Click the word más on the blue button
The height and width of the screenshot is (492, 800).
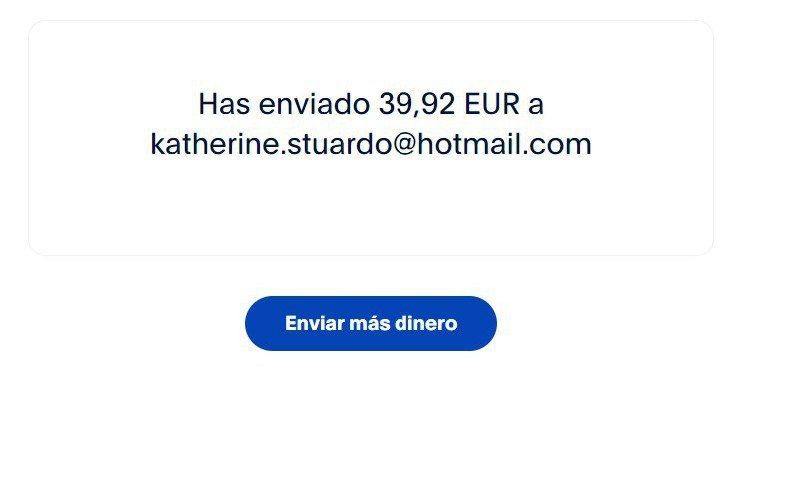(370, 324)
